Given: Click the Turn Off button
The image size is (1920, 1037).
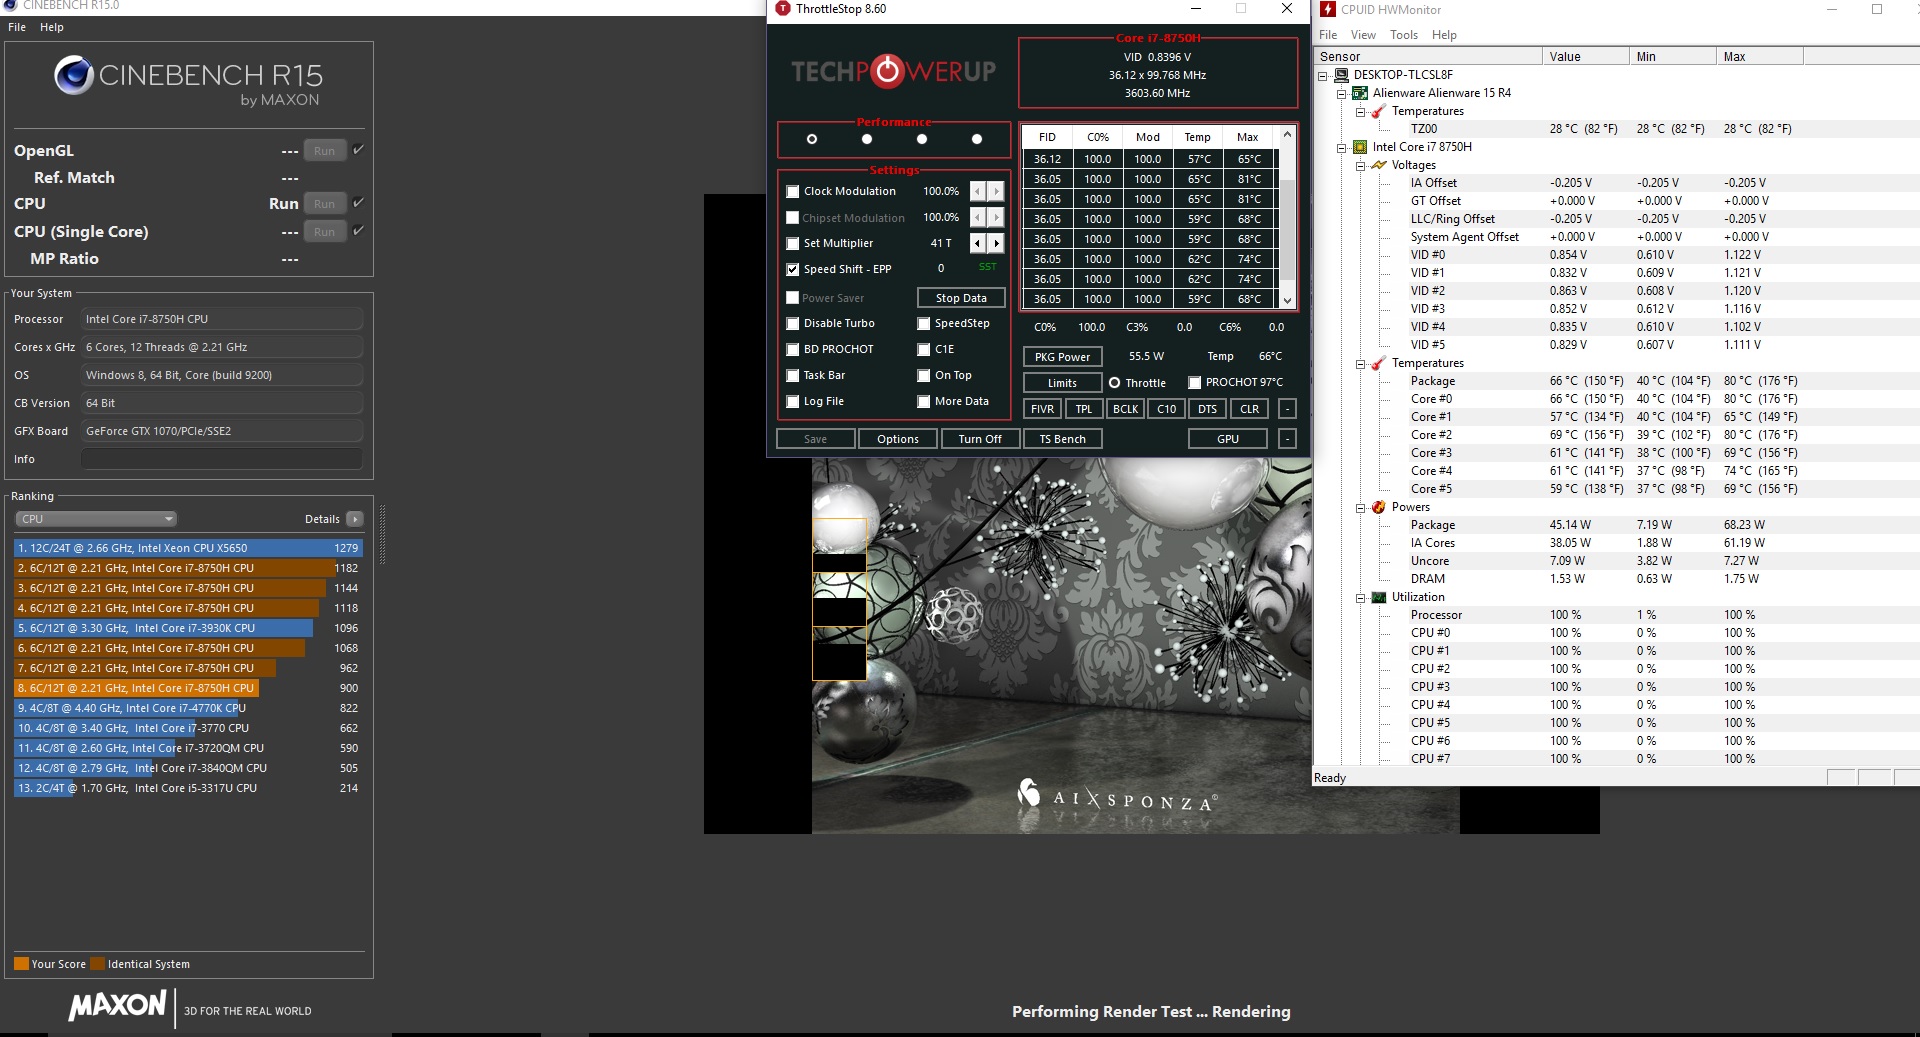Looking at the screenshot, I should click(x=980, y=439).
